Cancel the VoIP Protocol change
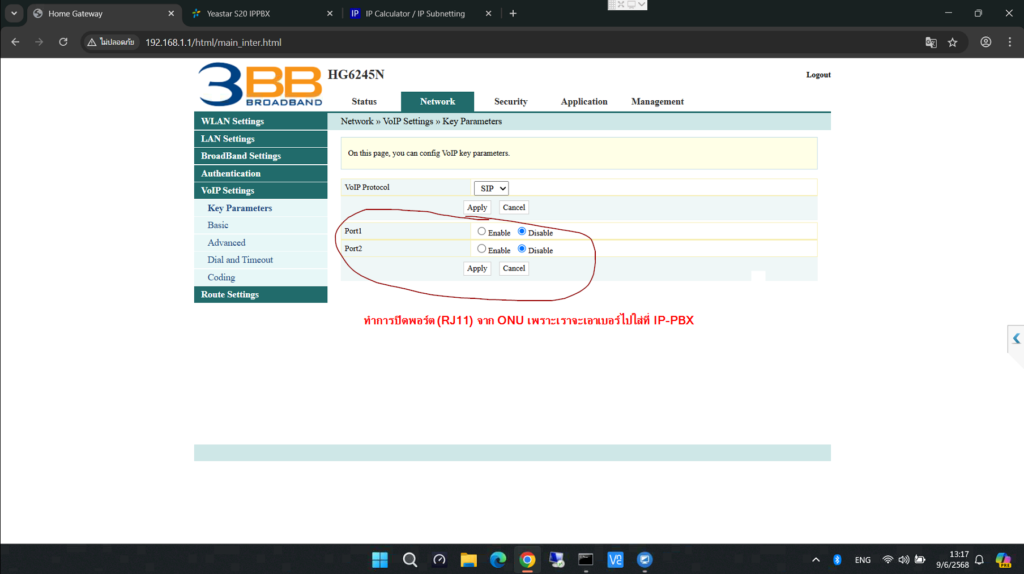 click(x=514, y=208)
